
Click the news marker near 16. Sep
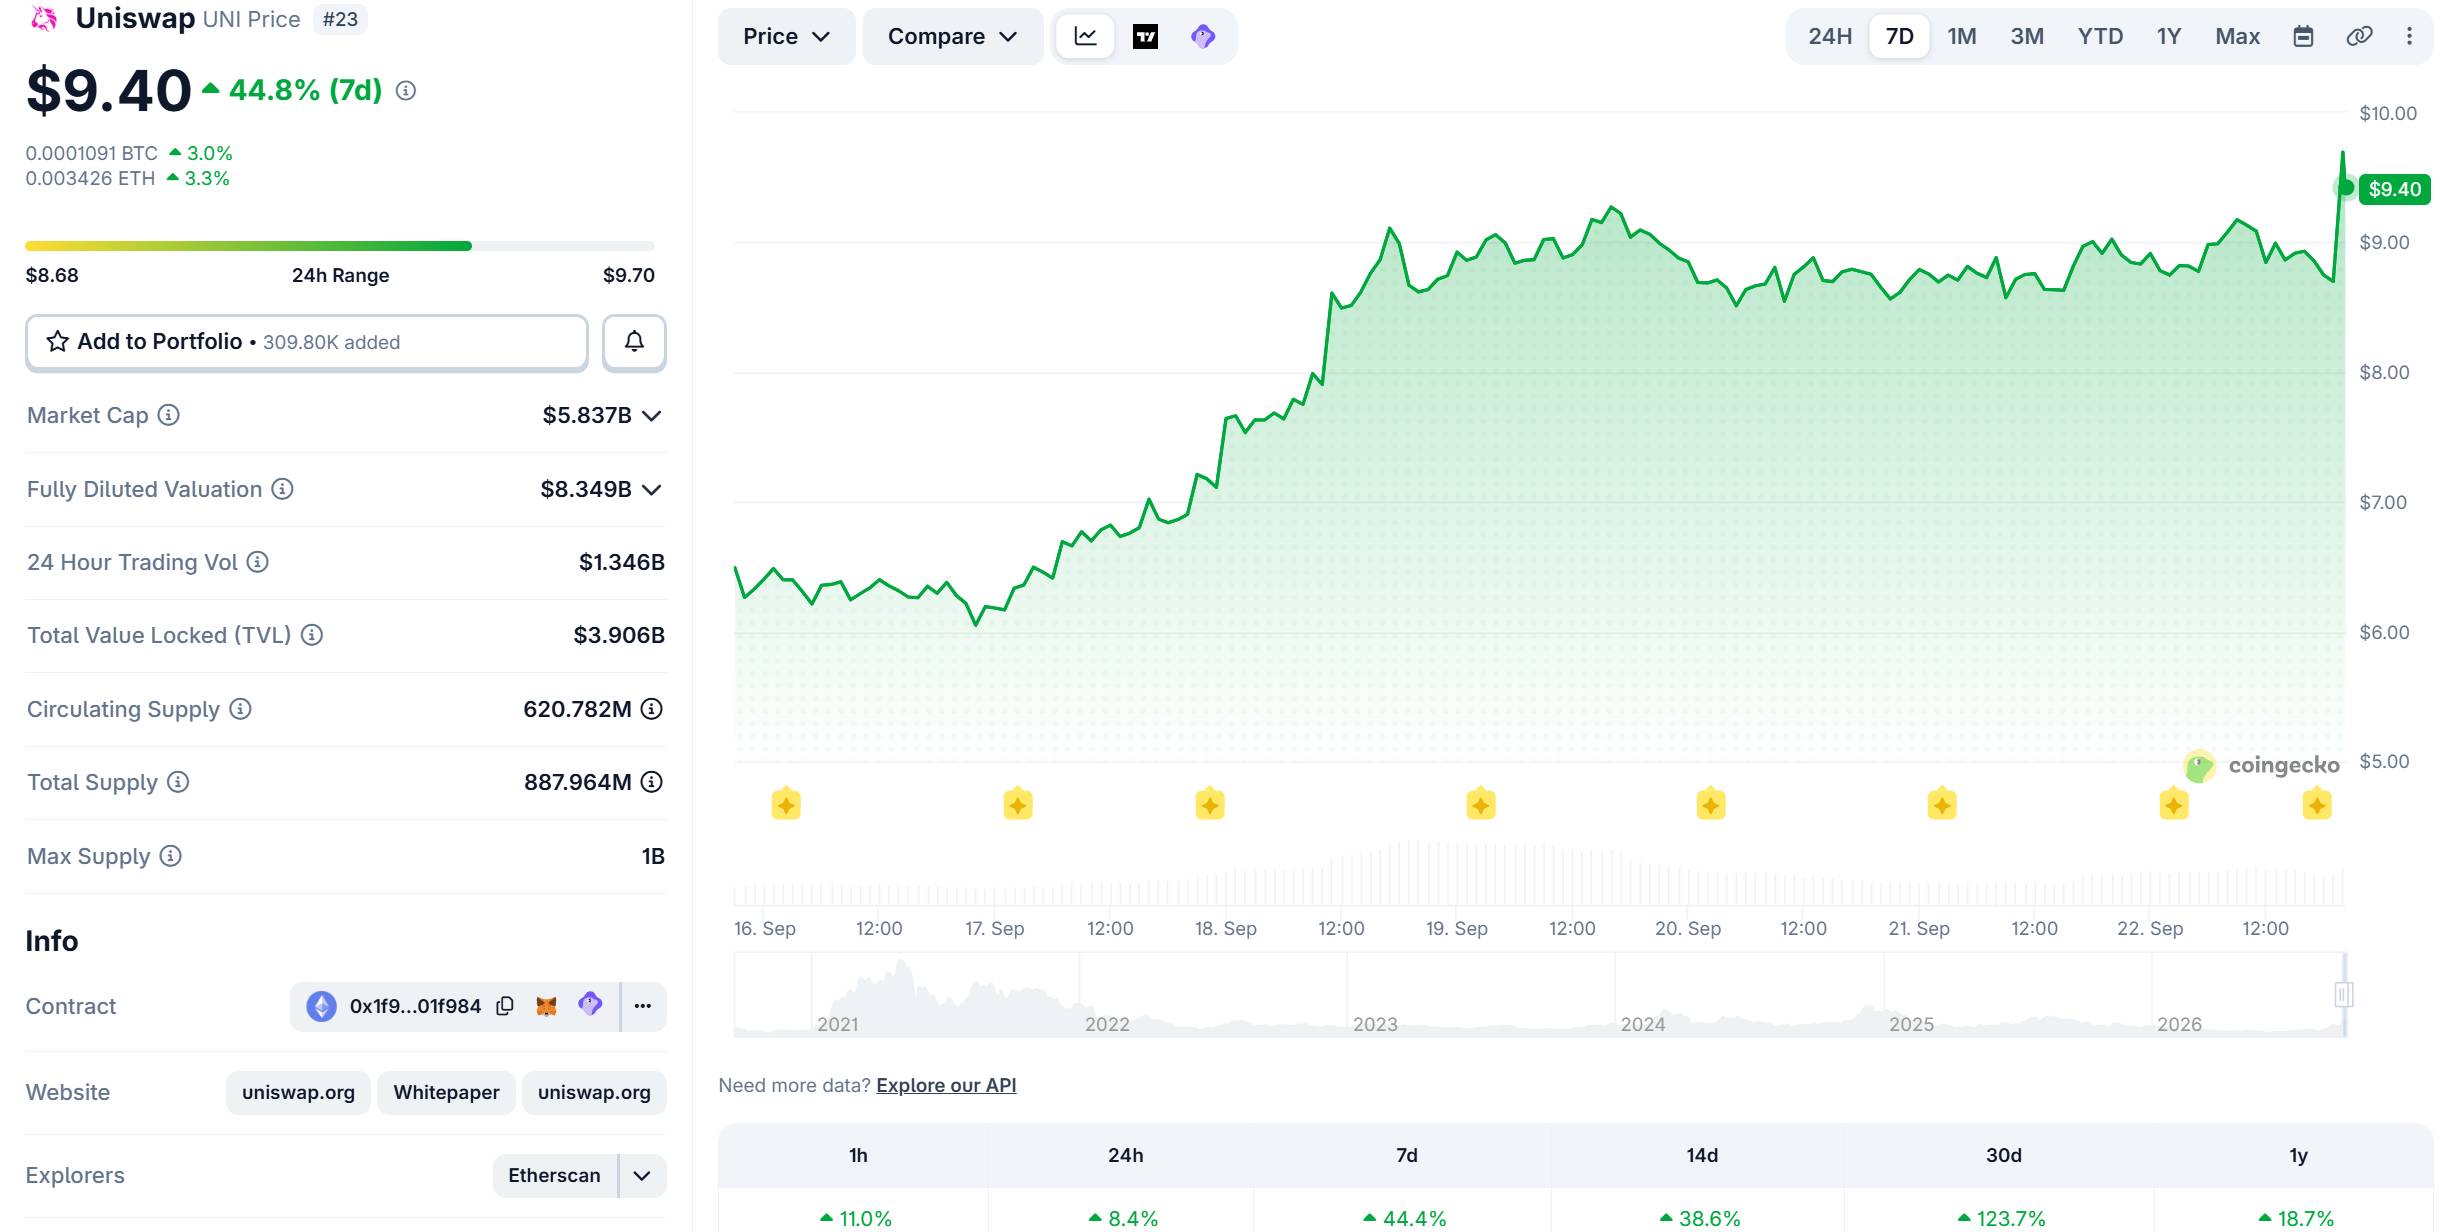click(786, 804)
